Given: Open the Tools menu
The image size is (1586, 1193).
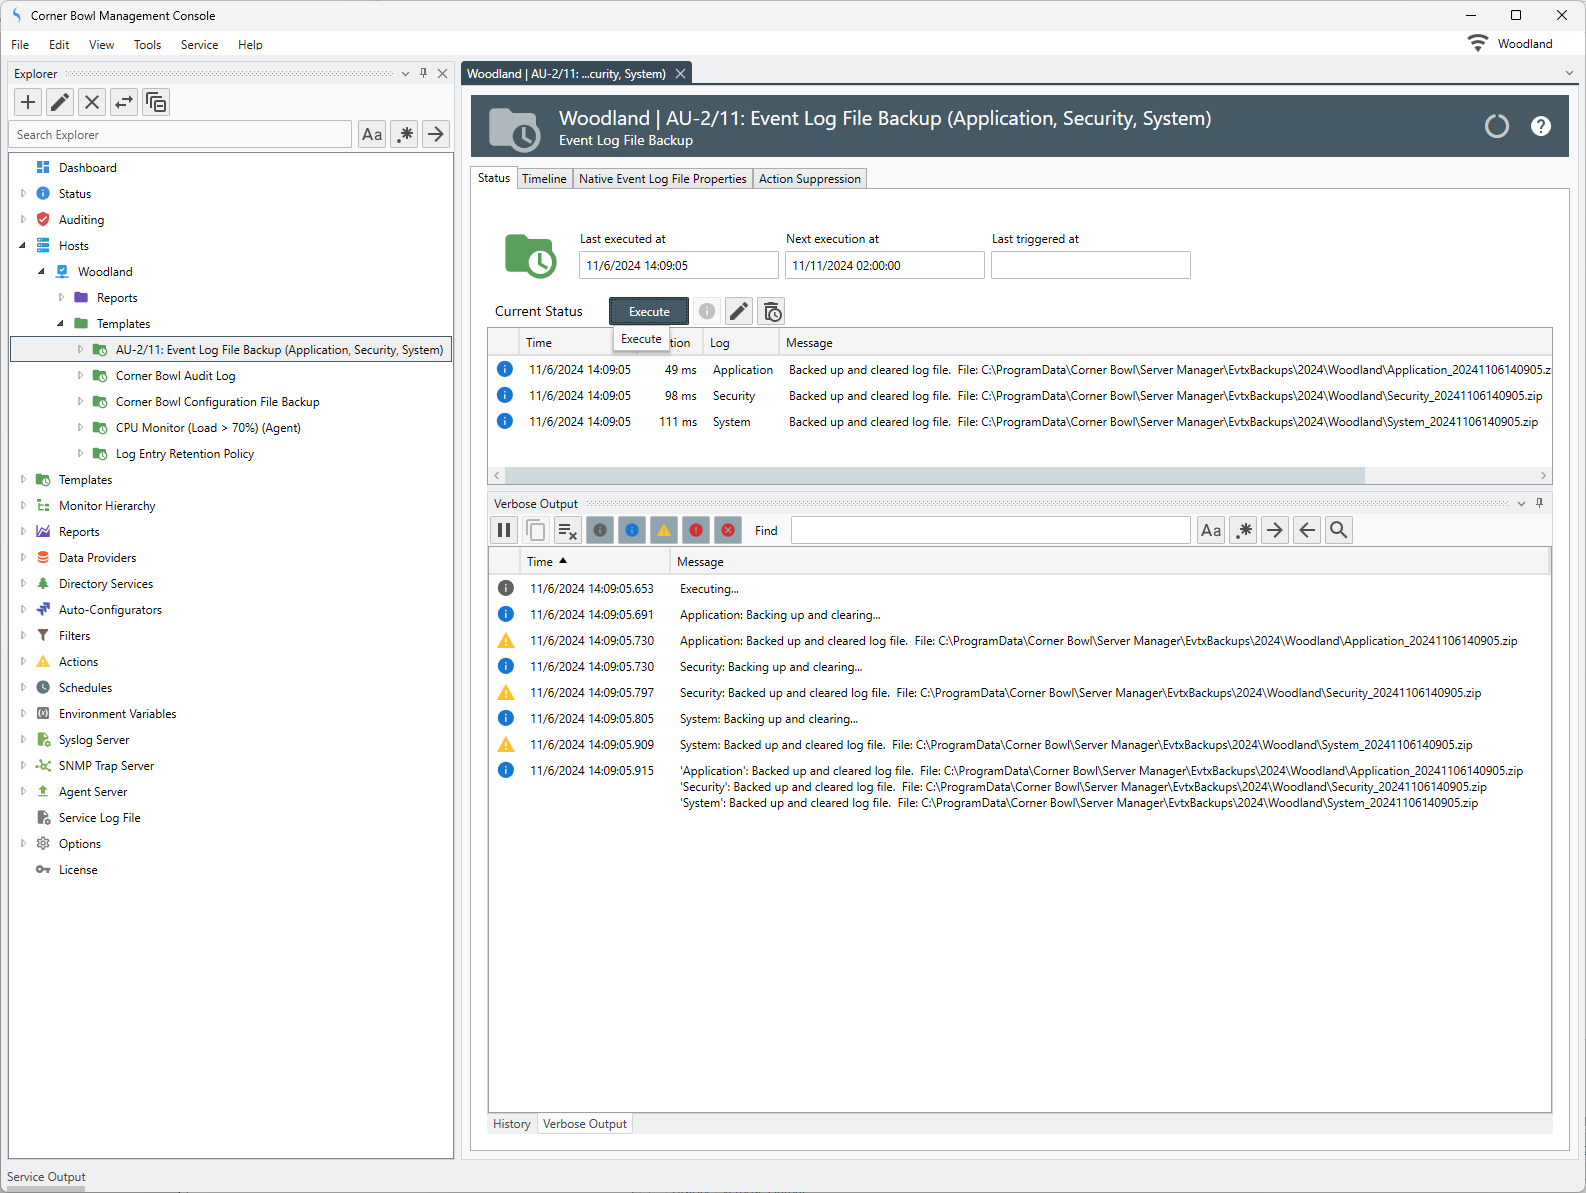Looking at the screenshot, I should [x=147, y=45].
